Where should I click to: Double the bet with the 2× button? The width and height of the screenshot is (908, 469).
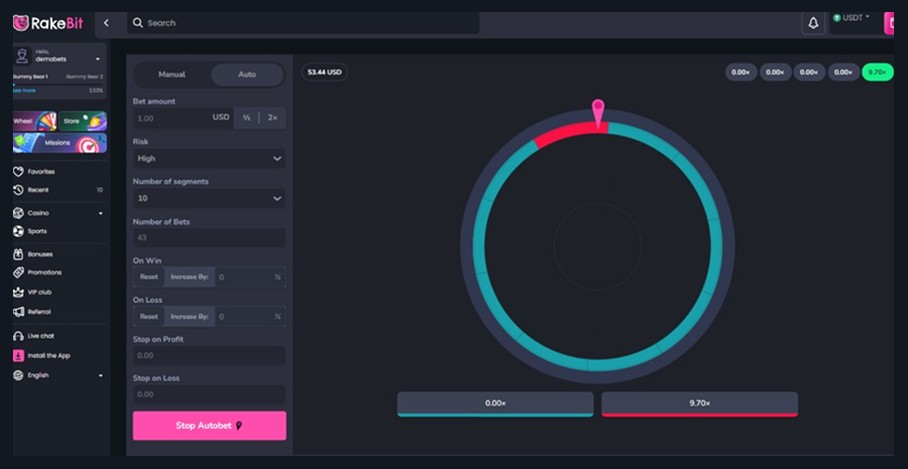(272, 118)
